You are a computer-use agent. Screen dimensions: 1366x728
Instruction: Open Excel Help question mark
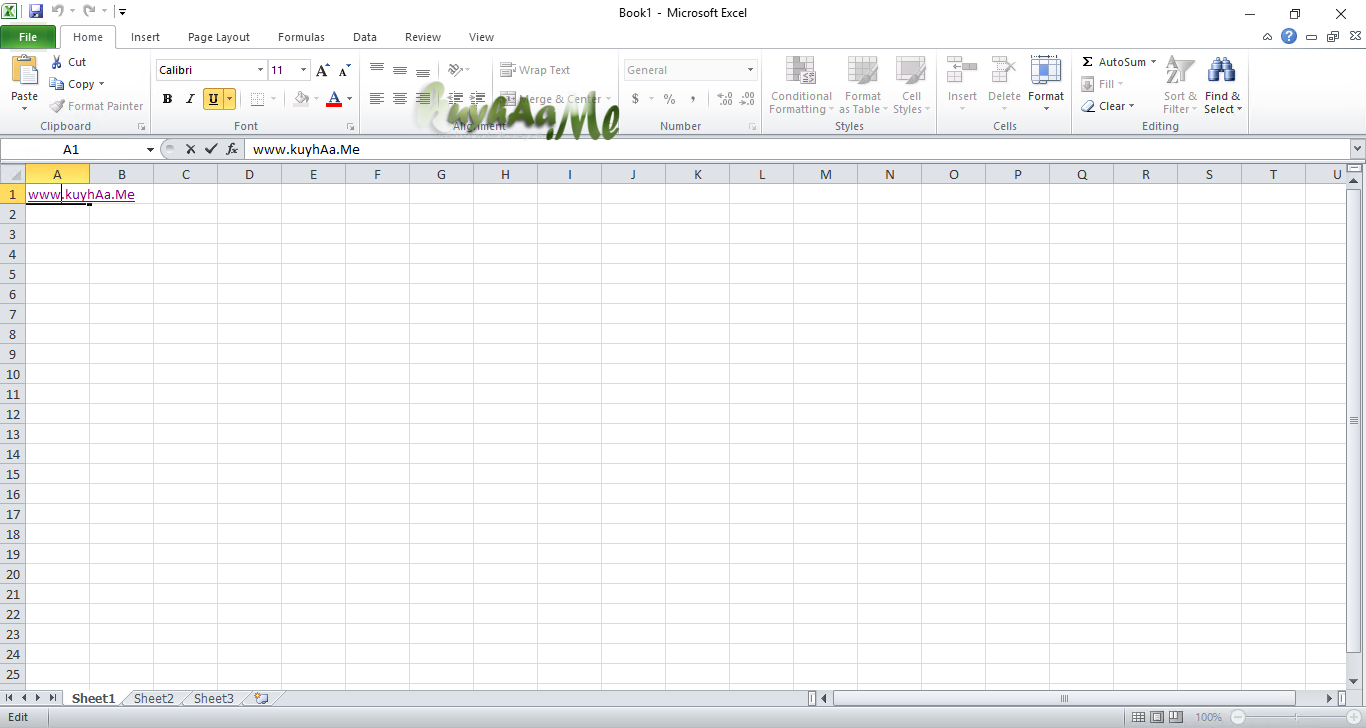pos(1289,36)
